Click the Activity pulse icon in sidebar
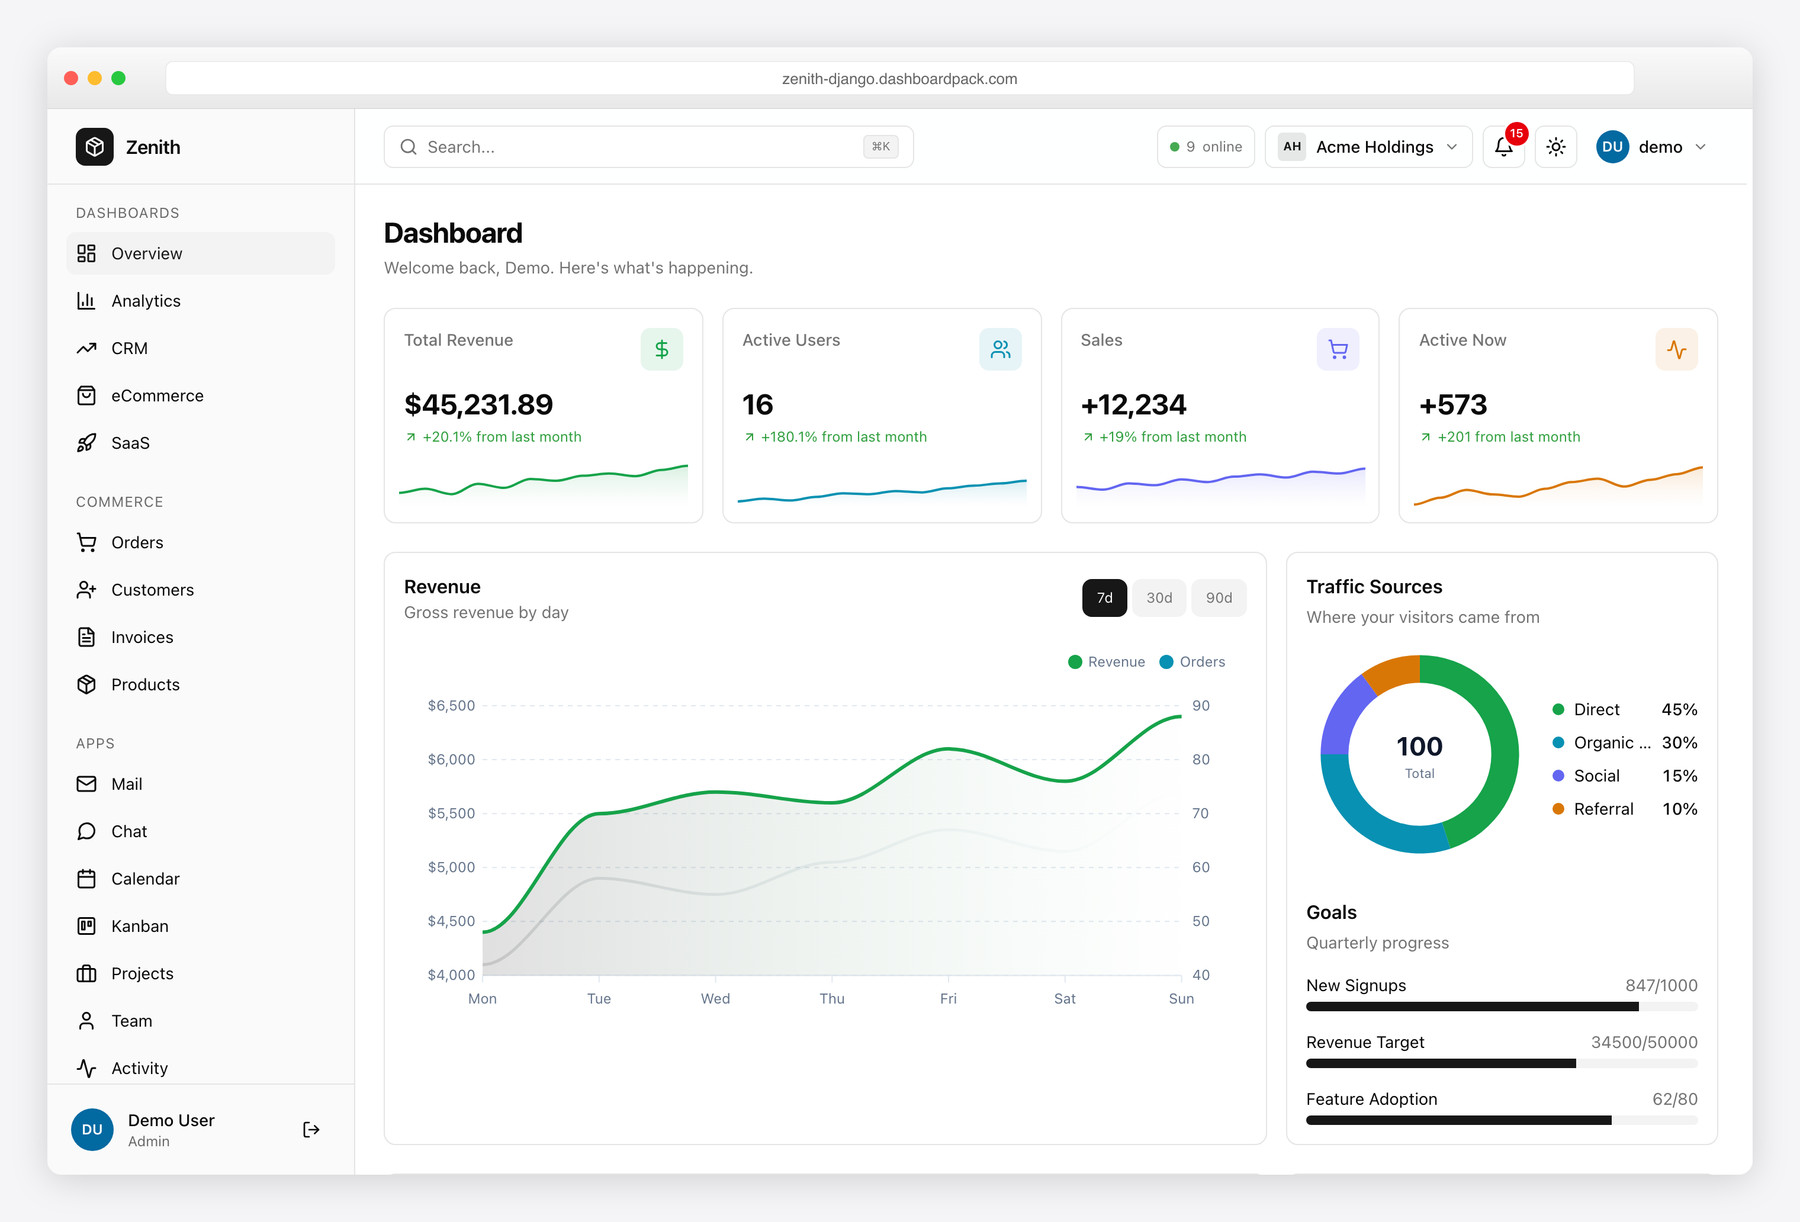 [x=87, y=1068]
